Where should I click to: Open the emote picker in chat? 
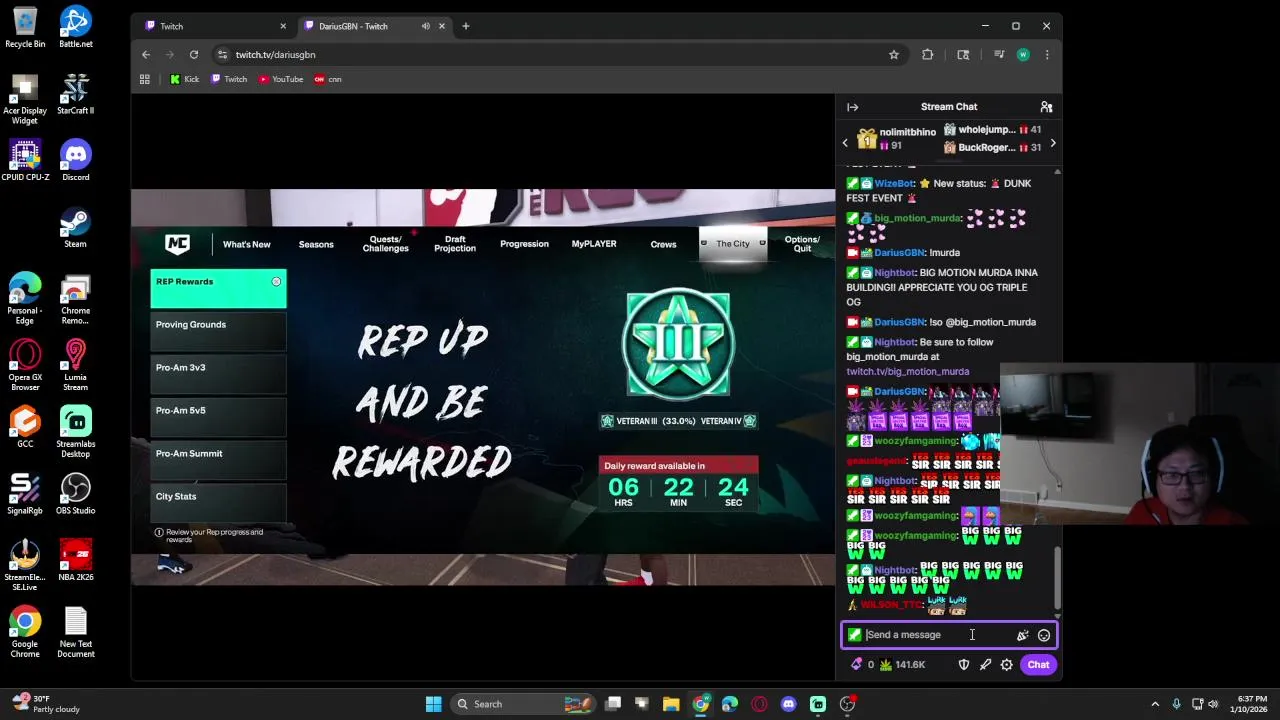tap(1044, 635)
